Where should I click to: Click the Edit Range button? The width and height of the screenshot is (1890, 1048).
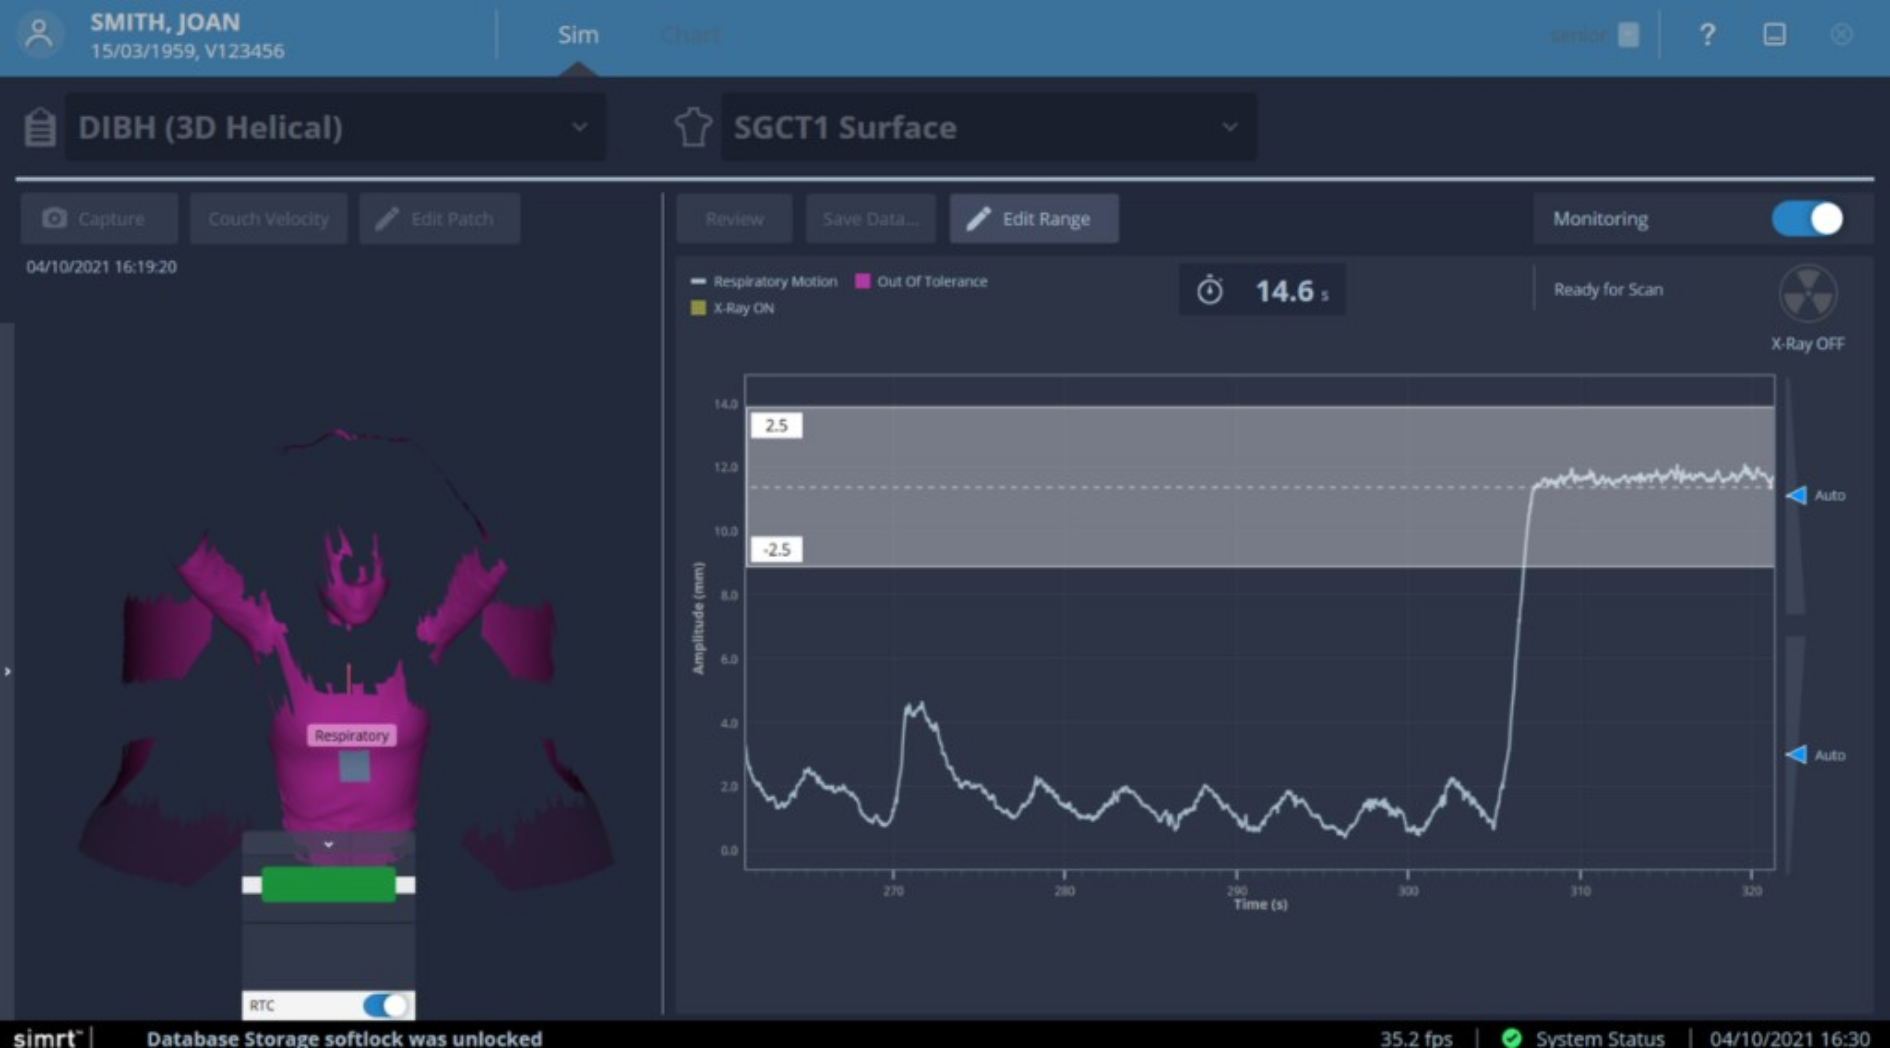(x=1033, y=219)
